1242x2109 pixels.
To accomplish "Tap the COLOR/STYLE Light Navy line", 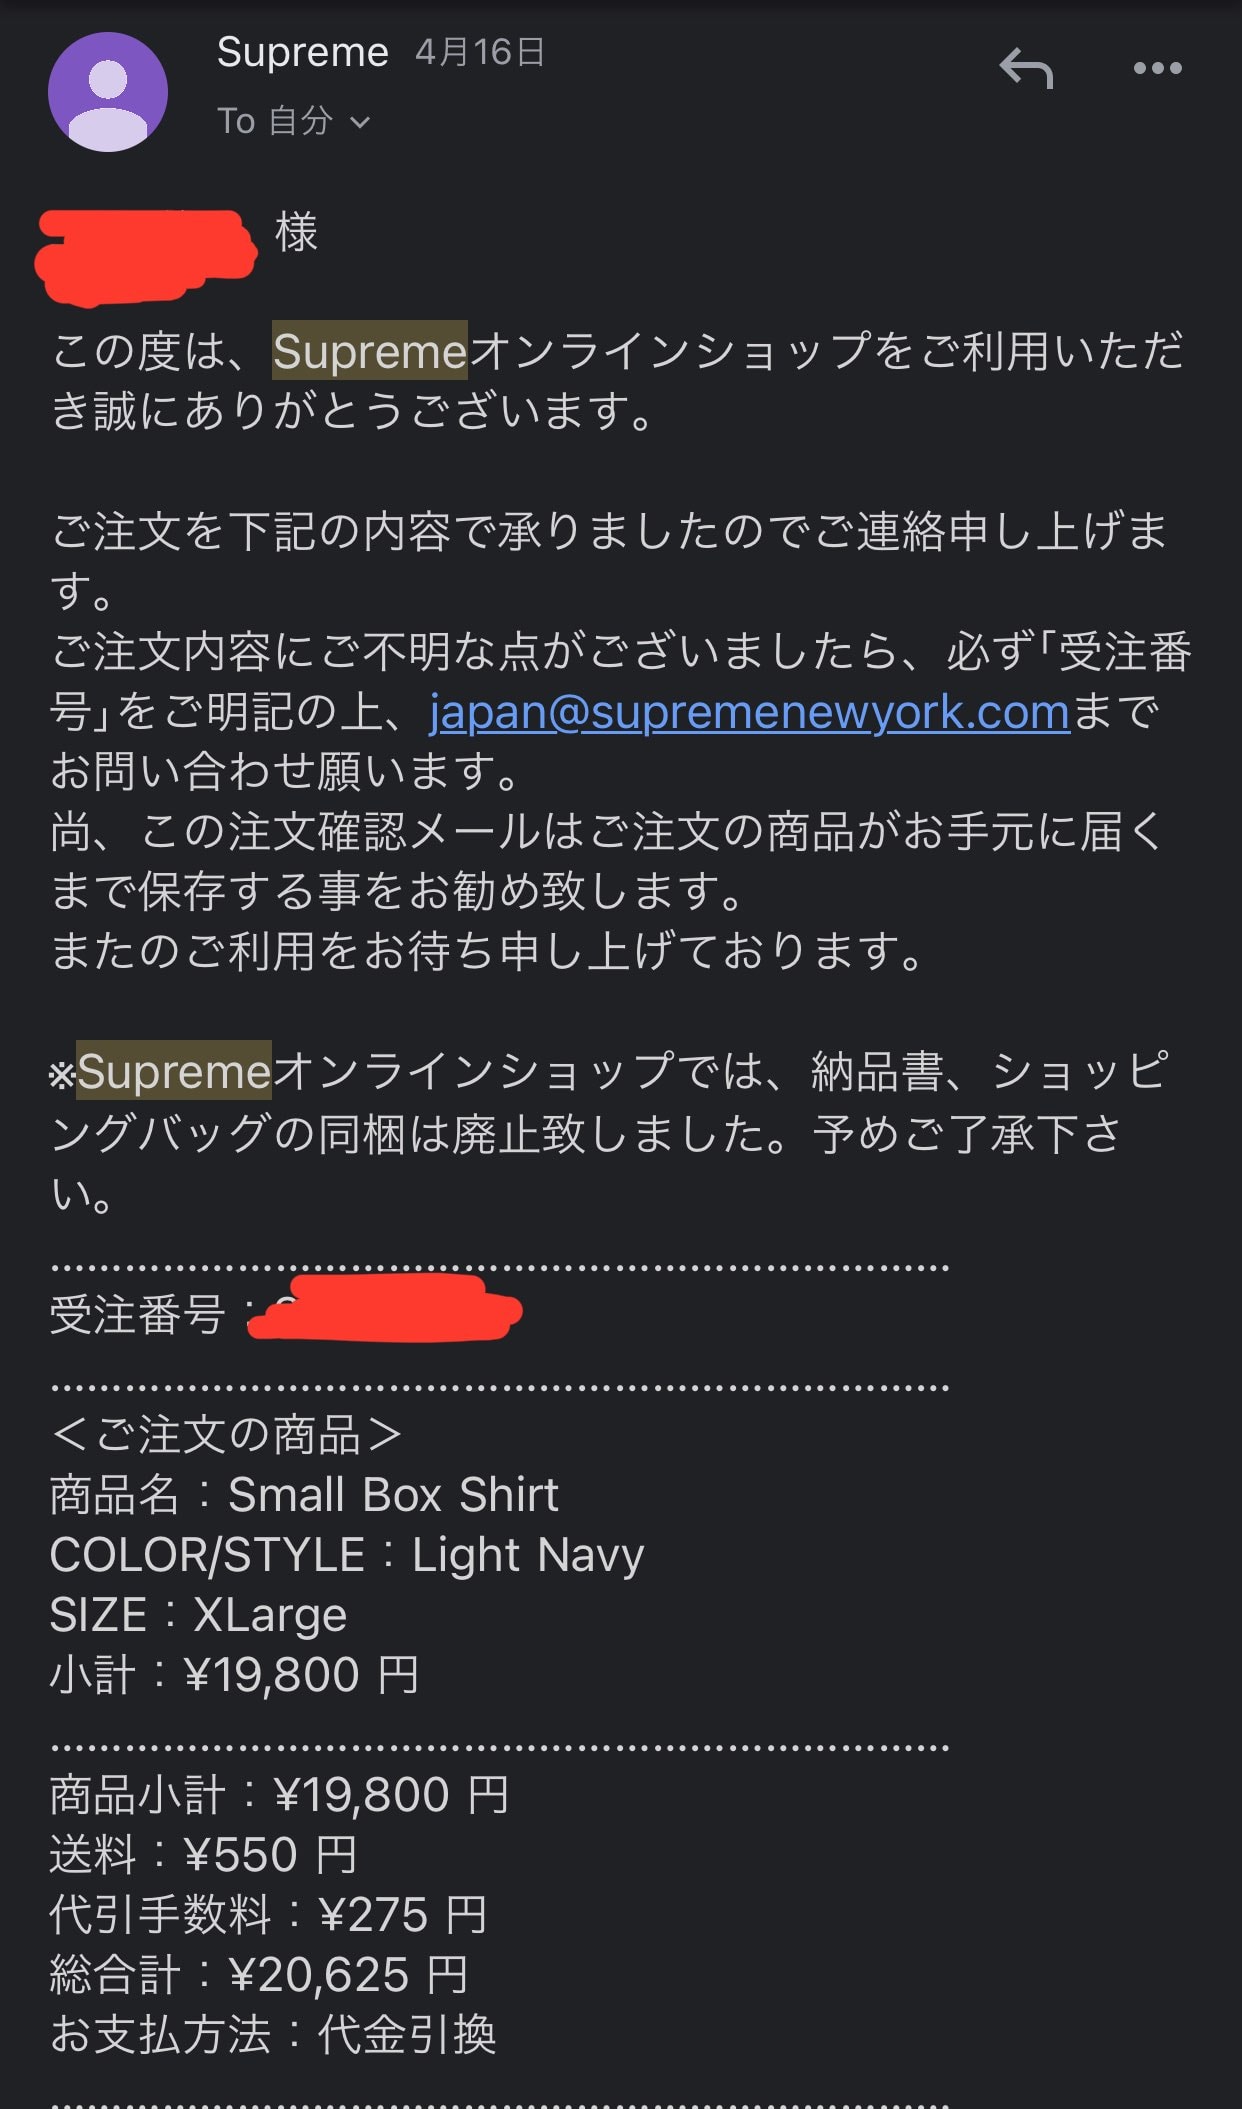I will (347, 1556).
